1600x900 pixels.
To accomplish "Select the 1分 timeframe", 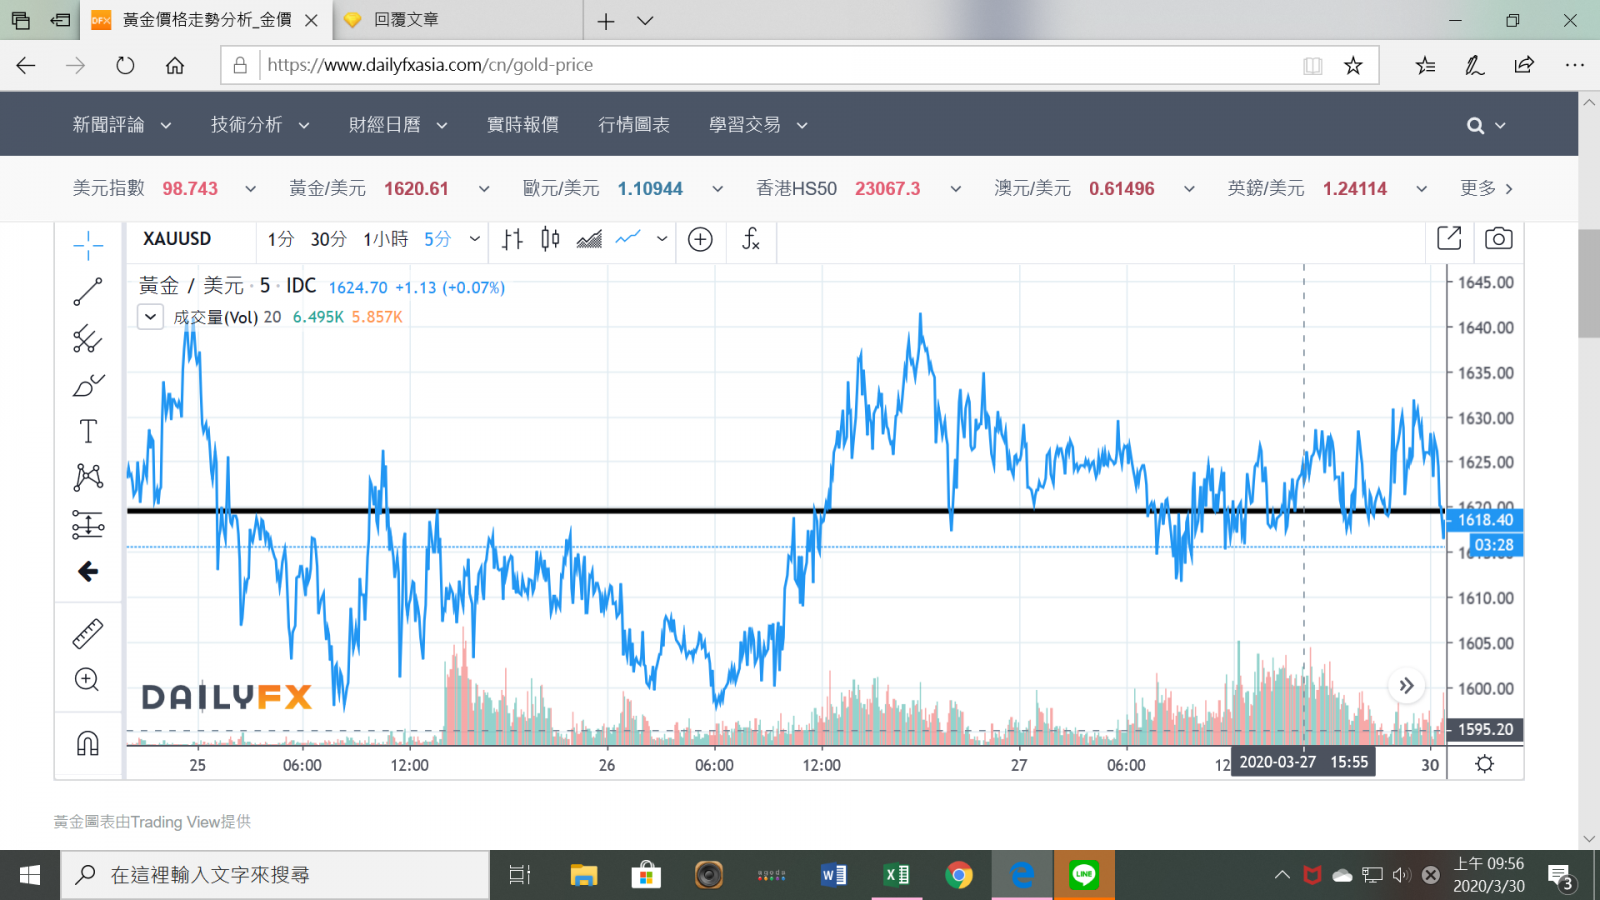I will click(281, 239).
